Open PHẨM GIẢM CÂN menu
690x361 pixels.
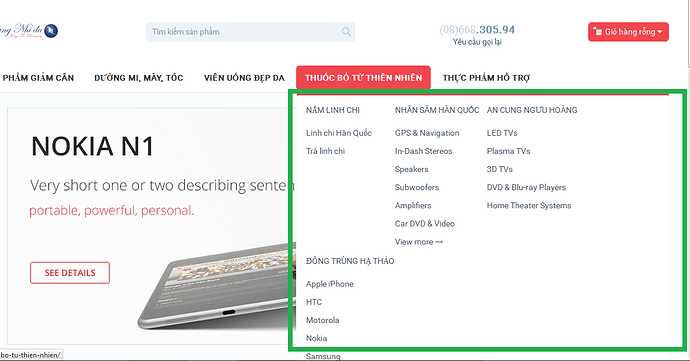[x=38, y=78]
